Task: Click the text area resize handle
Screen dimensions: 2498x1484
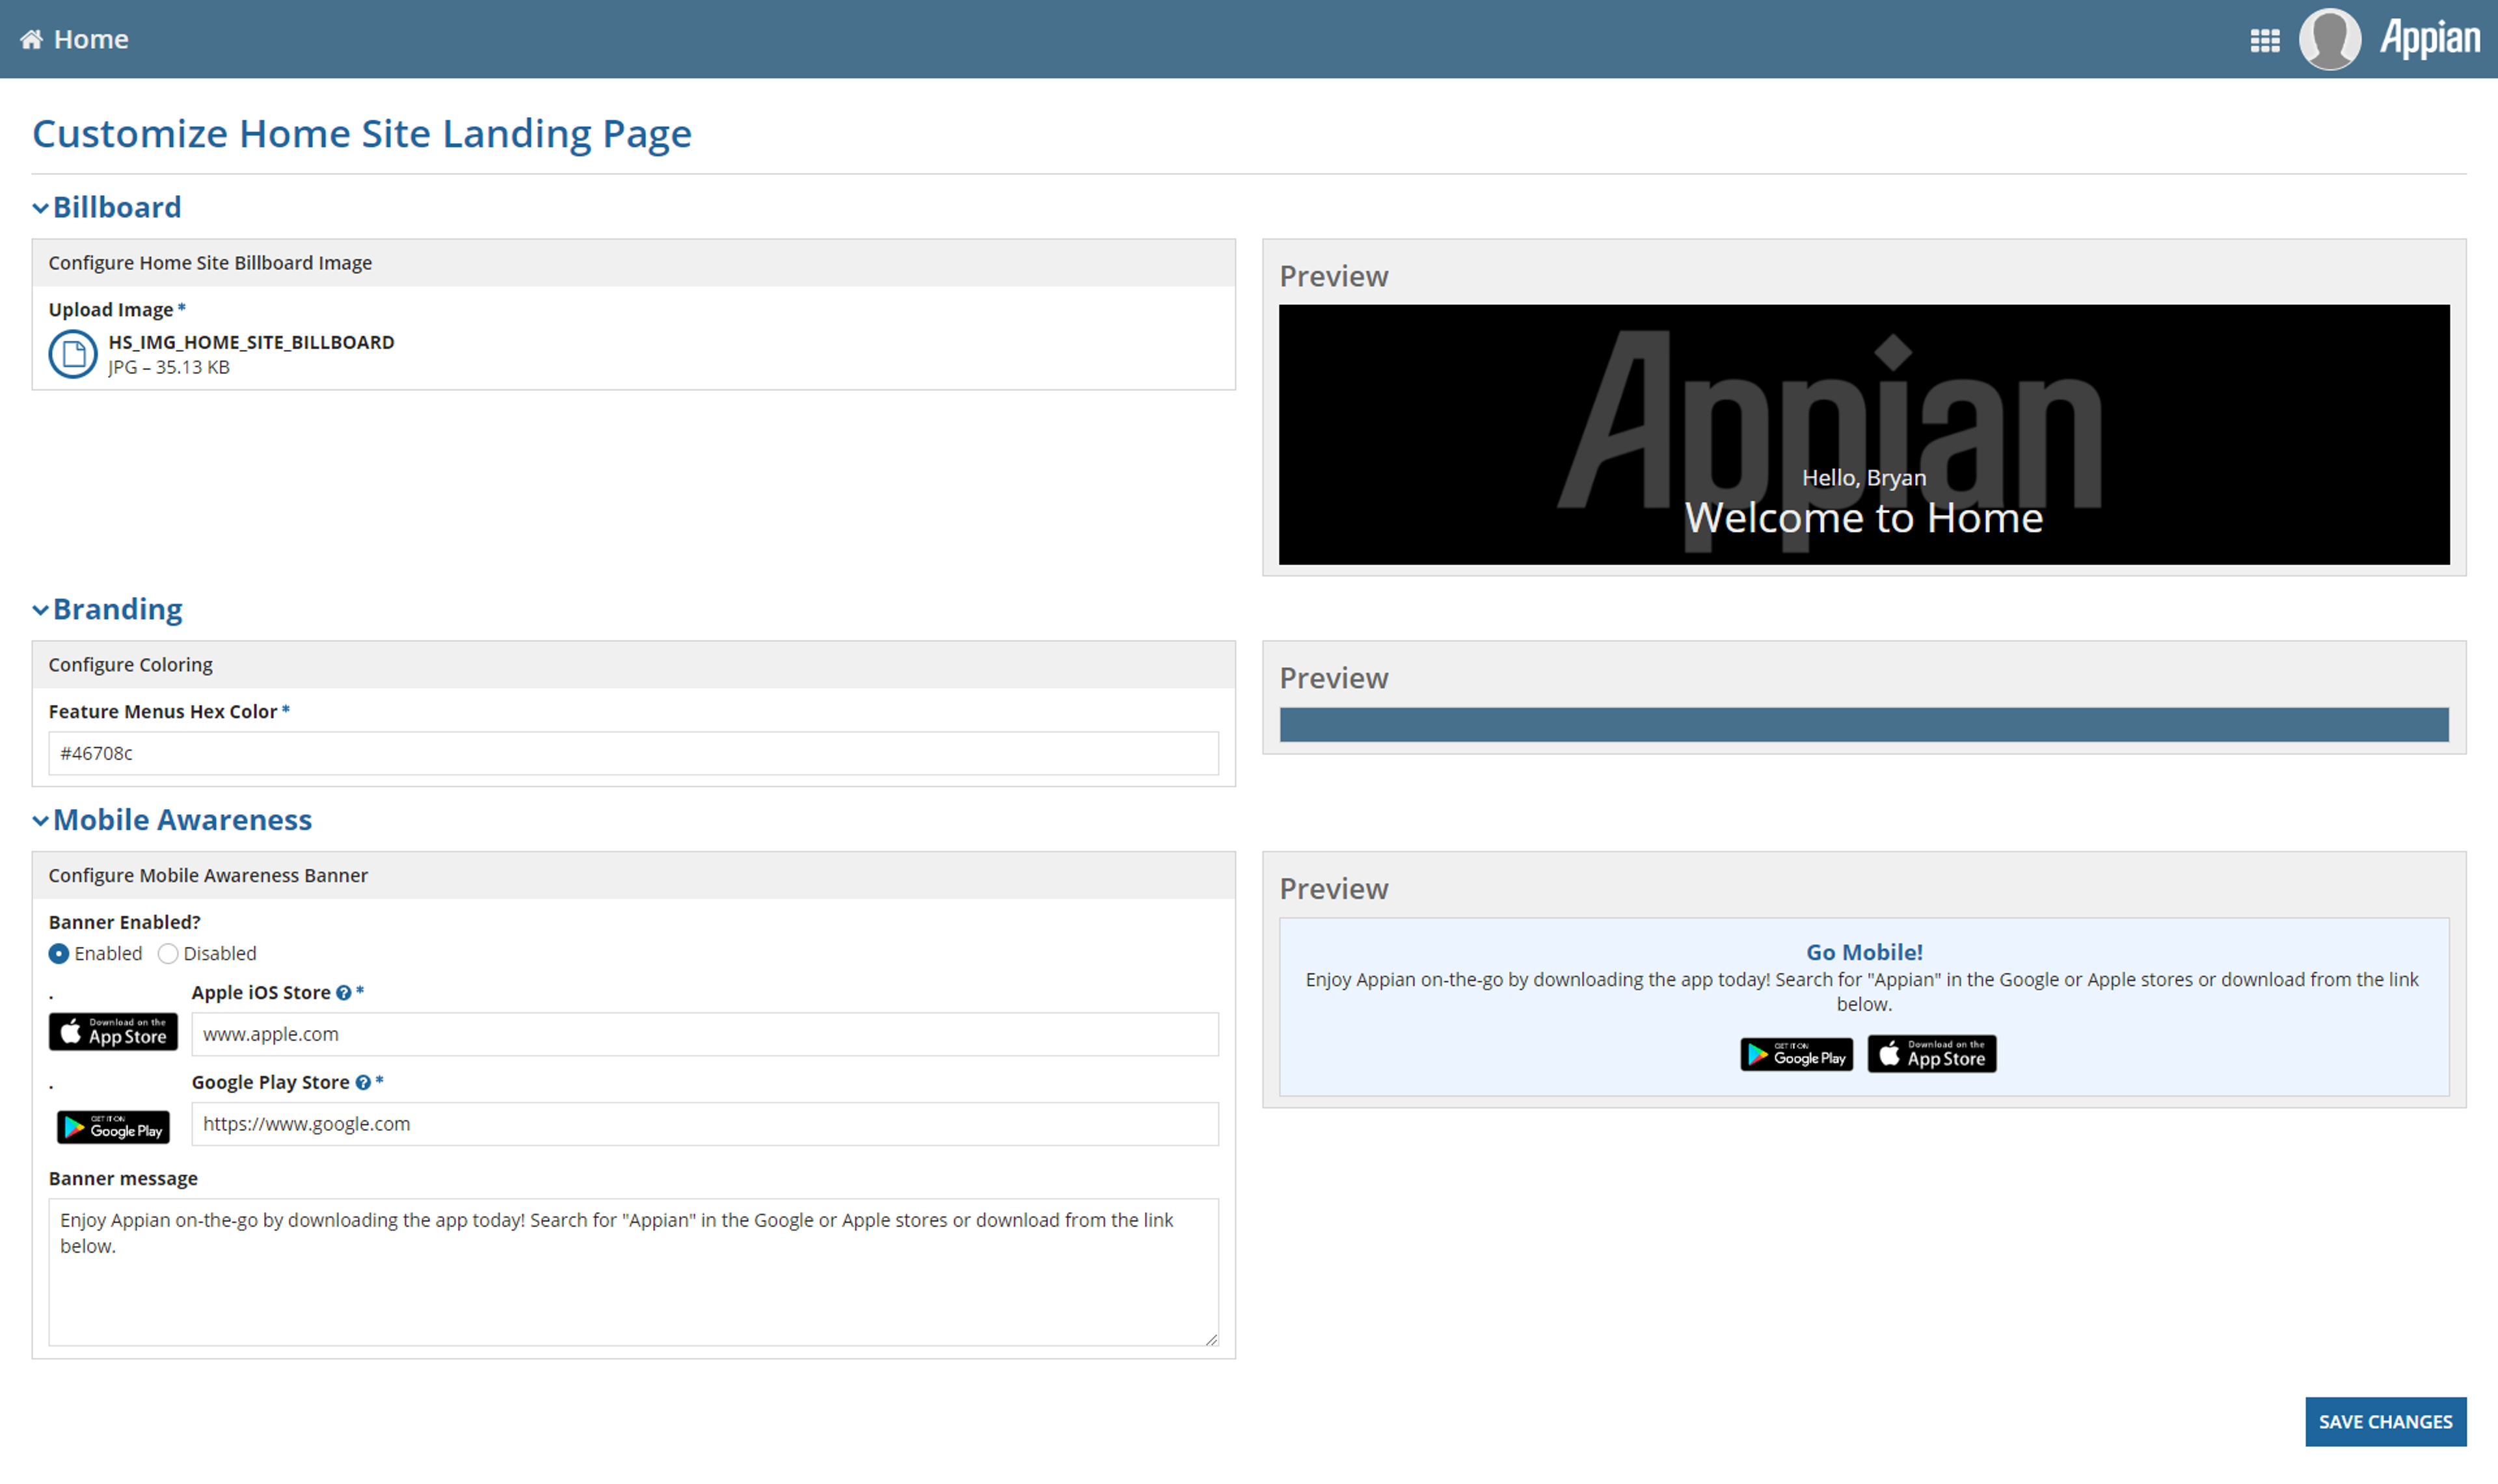Action: point(1211,1339)
